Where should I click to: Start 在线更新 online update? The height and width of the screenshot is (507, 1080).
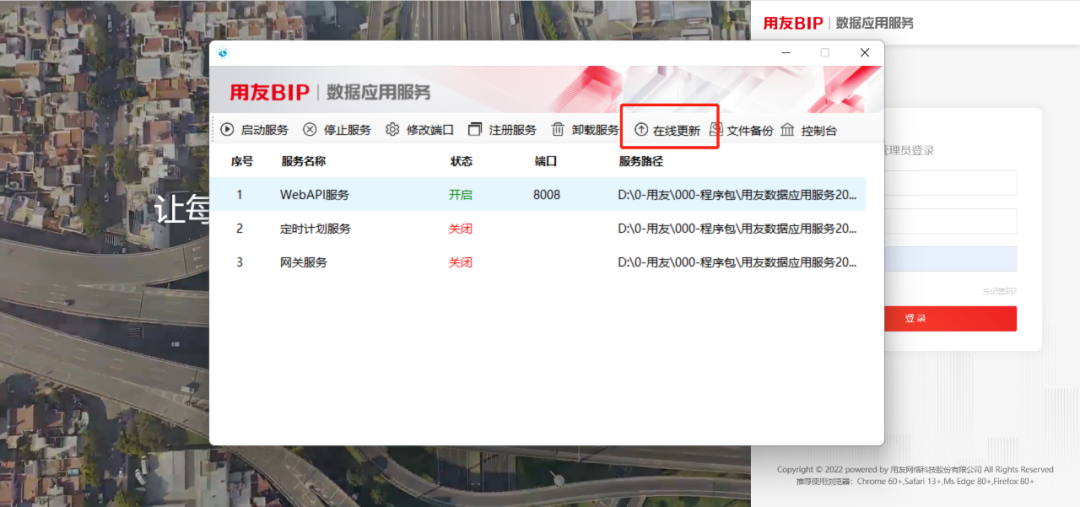click(x=668, y=130)
